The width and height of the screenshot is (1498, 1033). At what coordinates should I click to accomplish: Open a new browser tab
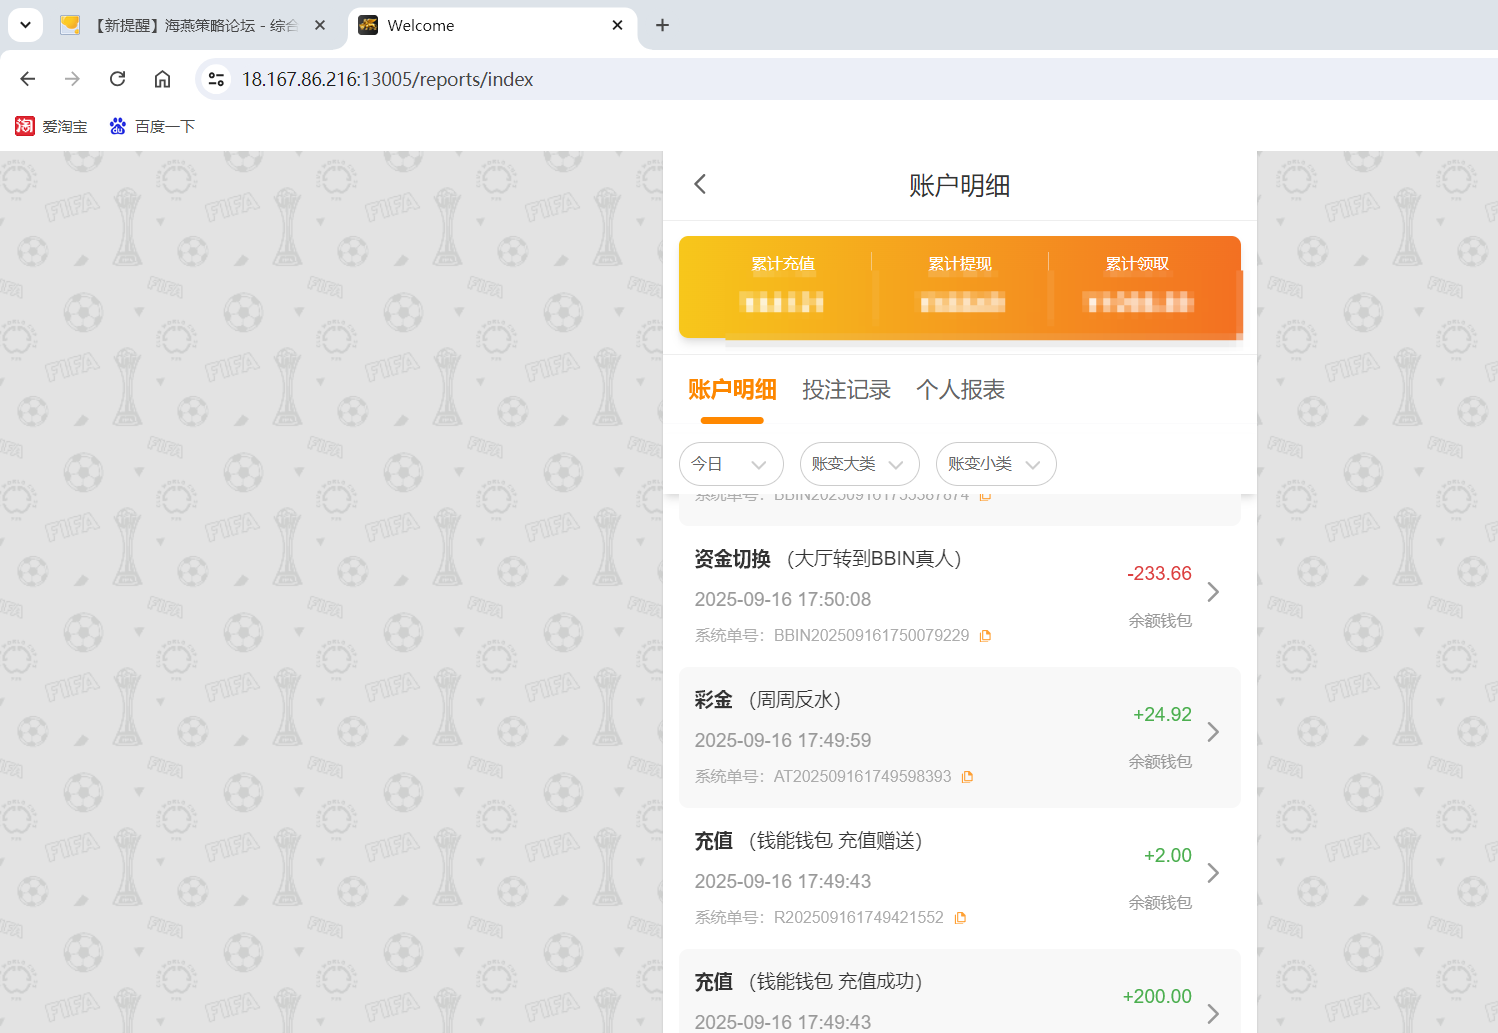[662, 25]
